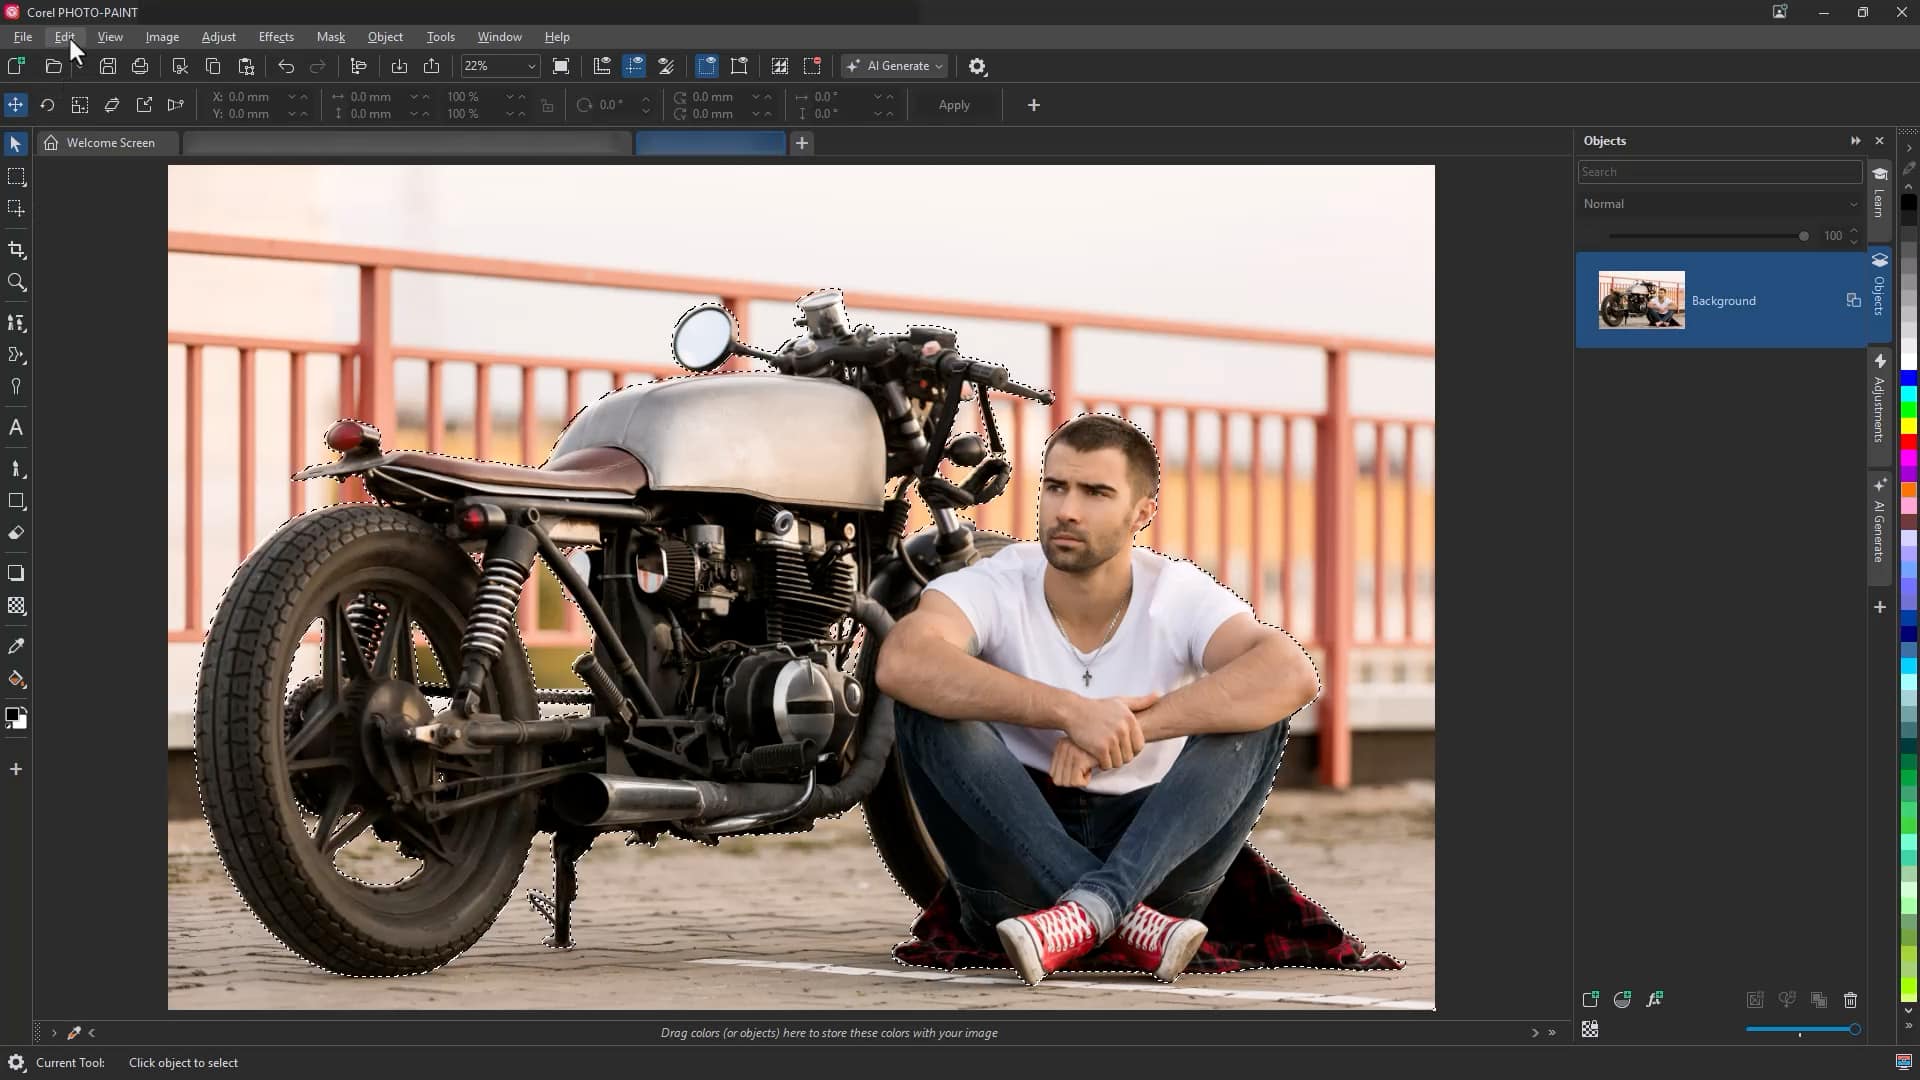Click the Apply button

(953, 105)
